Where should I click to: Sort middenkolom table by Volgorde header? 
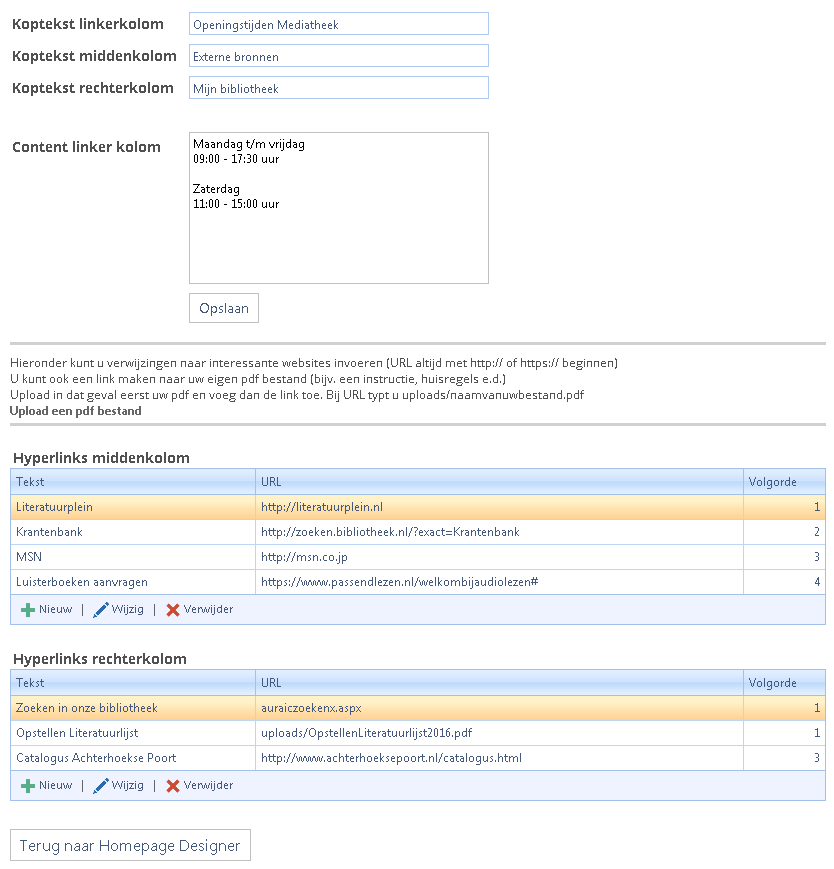(772, 482)
